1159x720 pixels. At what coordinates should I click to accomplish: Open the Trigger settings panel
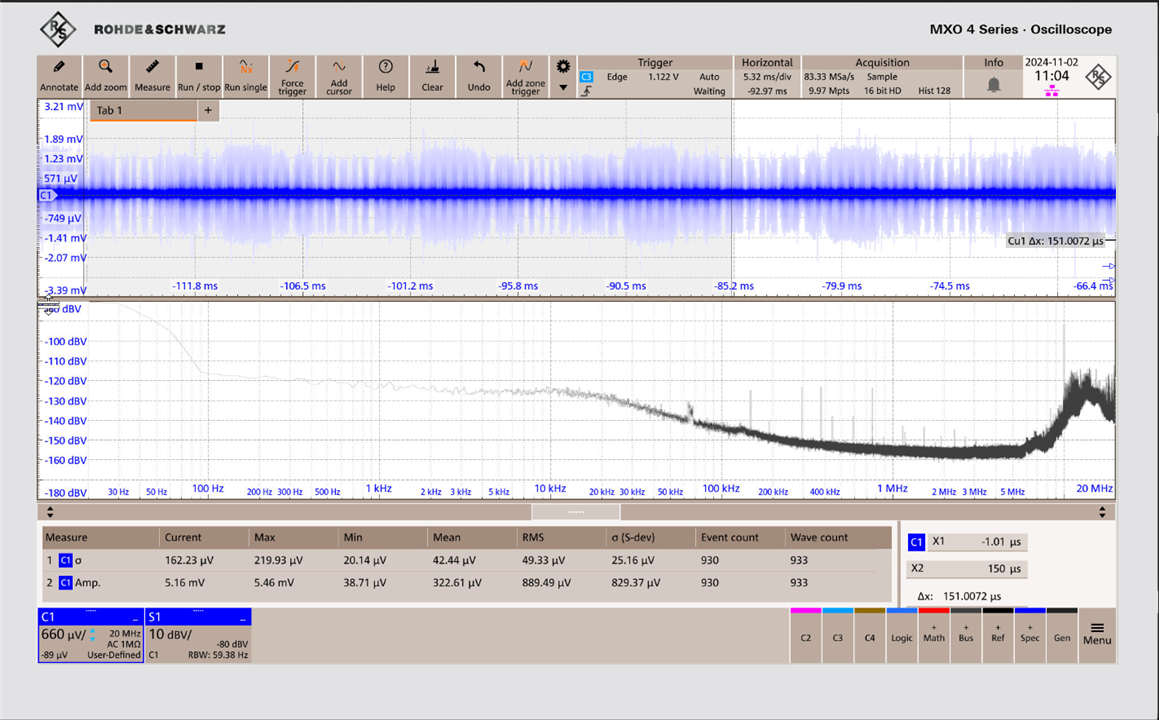[655, 77]
